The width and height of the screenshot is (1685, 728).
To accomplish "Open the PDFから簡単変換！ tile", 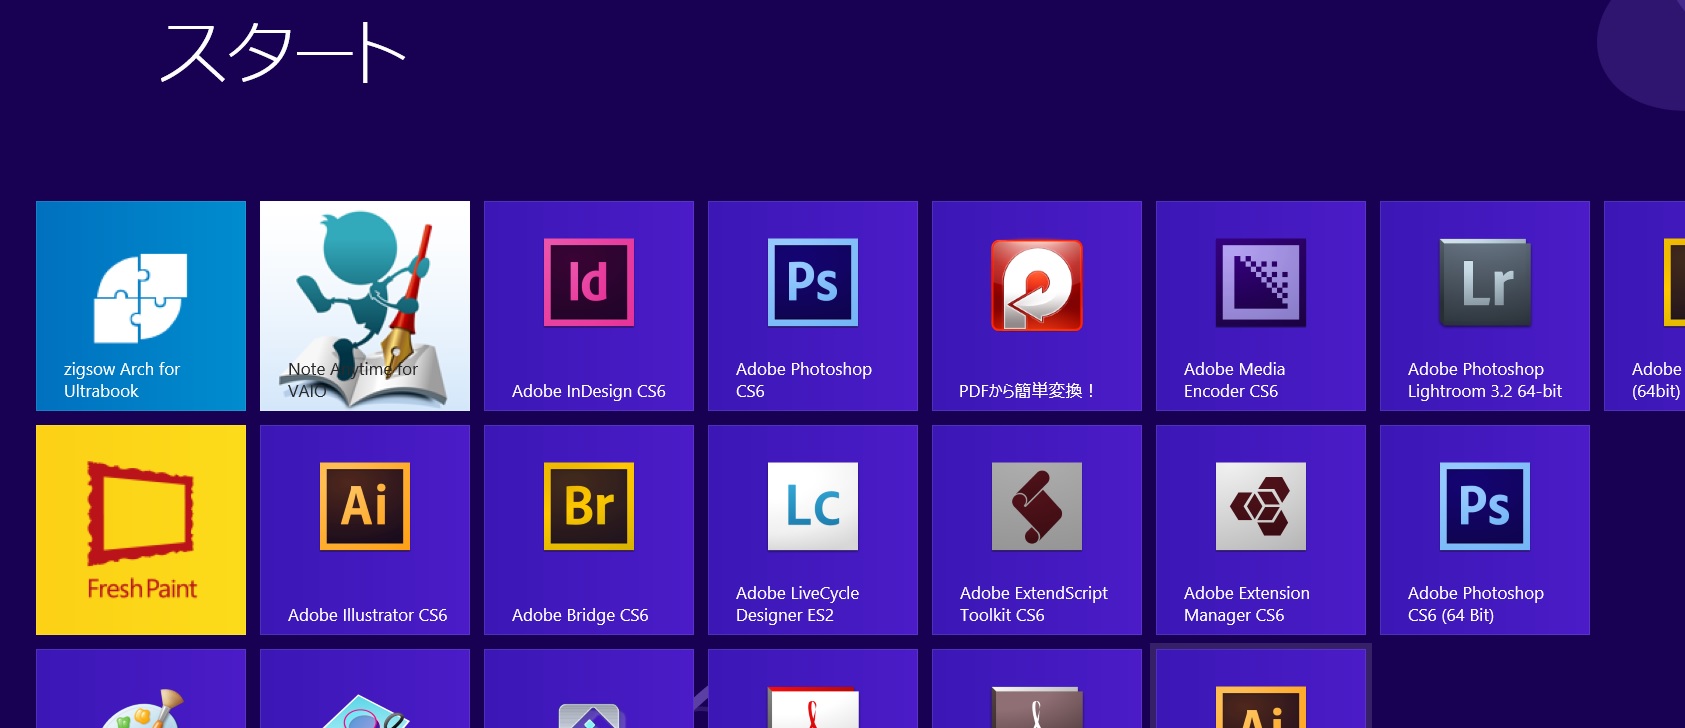I will 1037,306.
